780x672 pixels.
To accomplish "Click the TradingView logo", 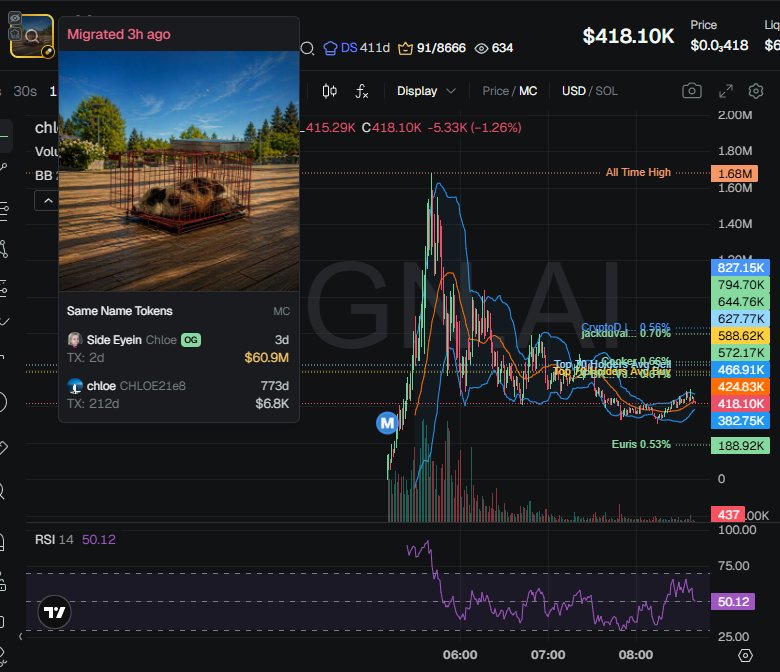I will tap(54, 612).
